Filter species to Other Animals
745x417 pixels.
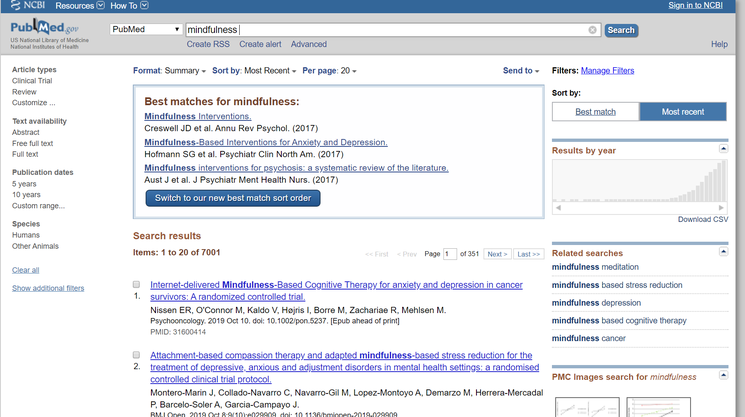[35, 246]
